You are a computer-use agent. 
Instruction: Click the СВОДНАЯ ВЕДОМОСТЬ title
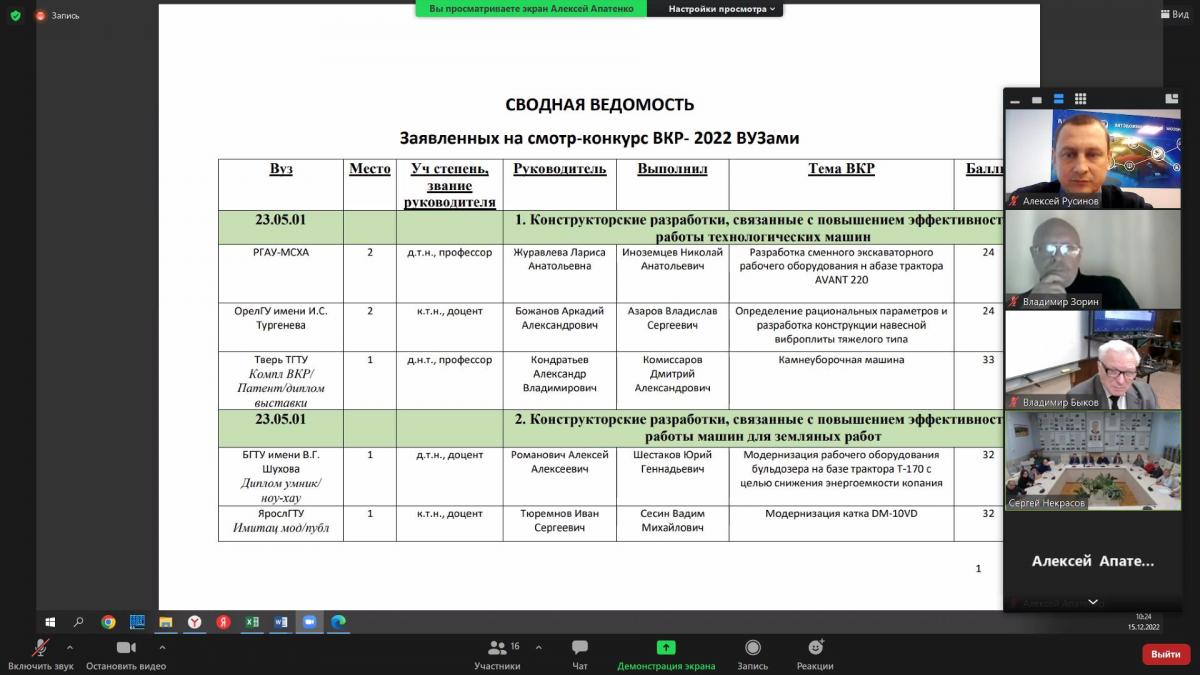[x=599, y=105]
